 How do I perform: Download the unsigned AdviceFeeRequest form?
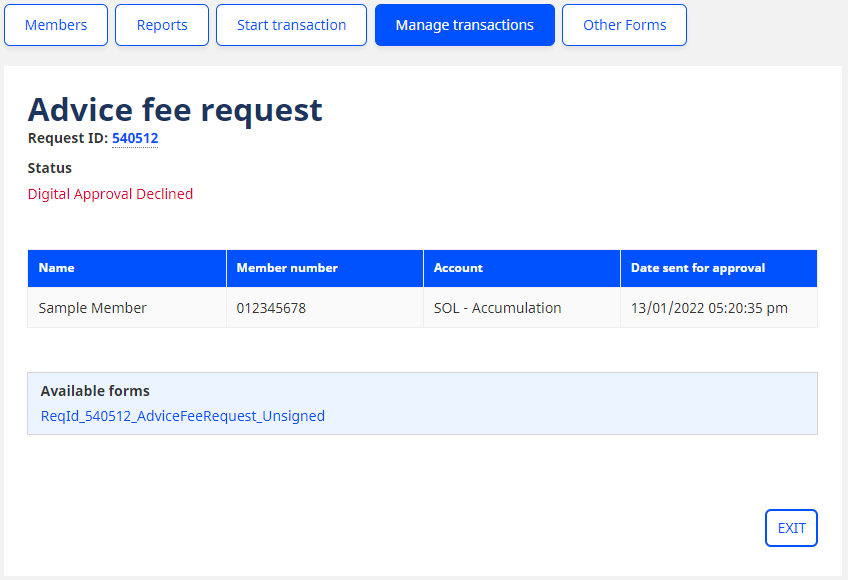tap(180, 415)
